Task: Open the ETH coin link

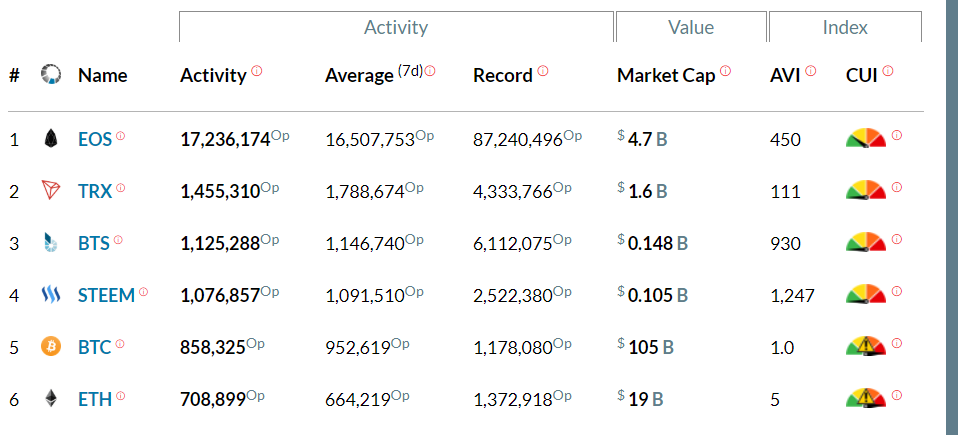Action: point(95,400)
